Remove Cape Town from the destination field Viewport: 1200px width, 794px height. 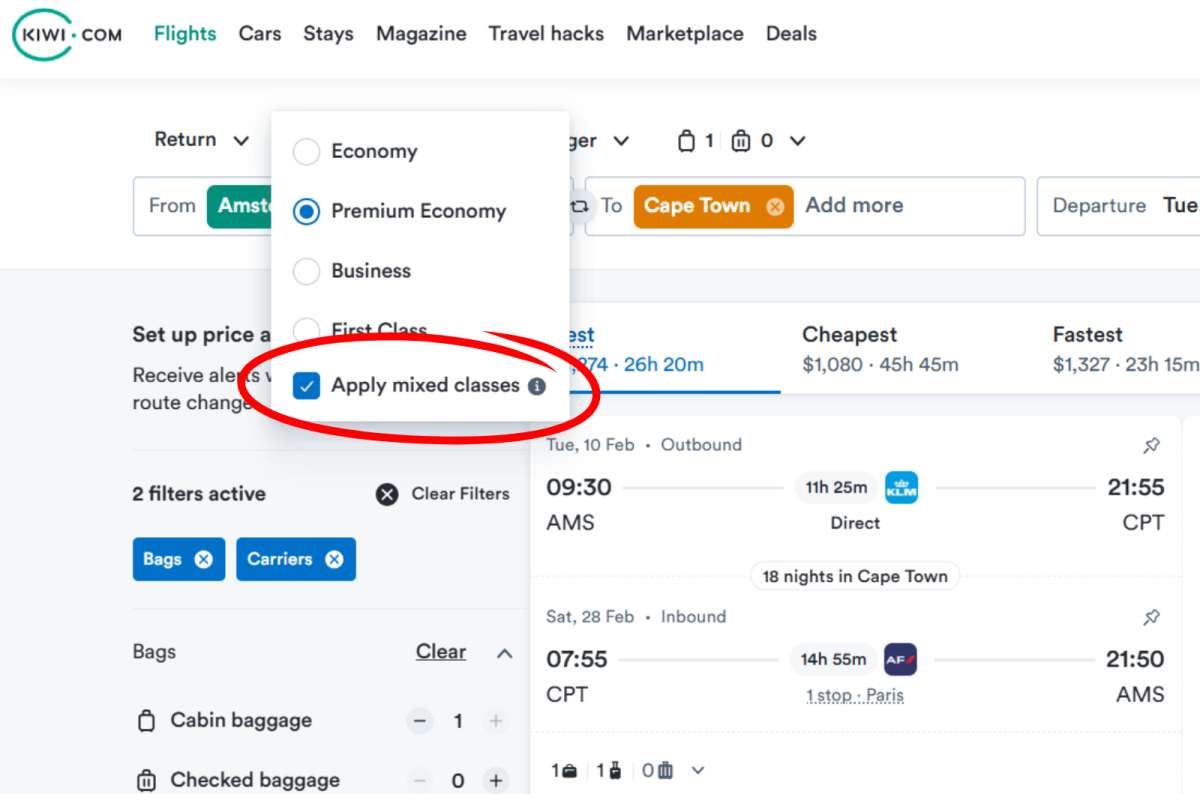[x=775, y=206]
